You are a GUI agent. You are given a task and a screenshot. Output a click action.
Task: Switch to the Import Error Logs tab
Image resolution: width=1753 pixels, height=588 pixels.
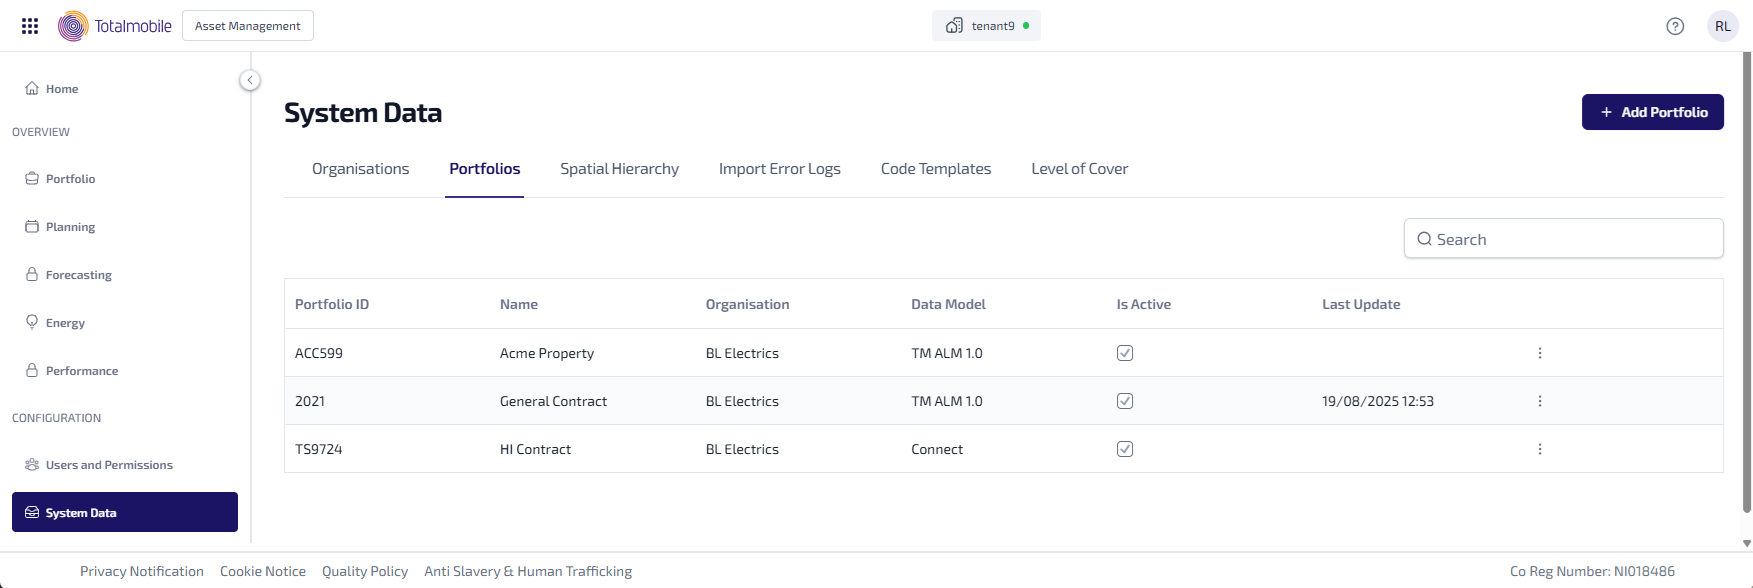(x=779, y=169)
